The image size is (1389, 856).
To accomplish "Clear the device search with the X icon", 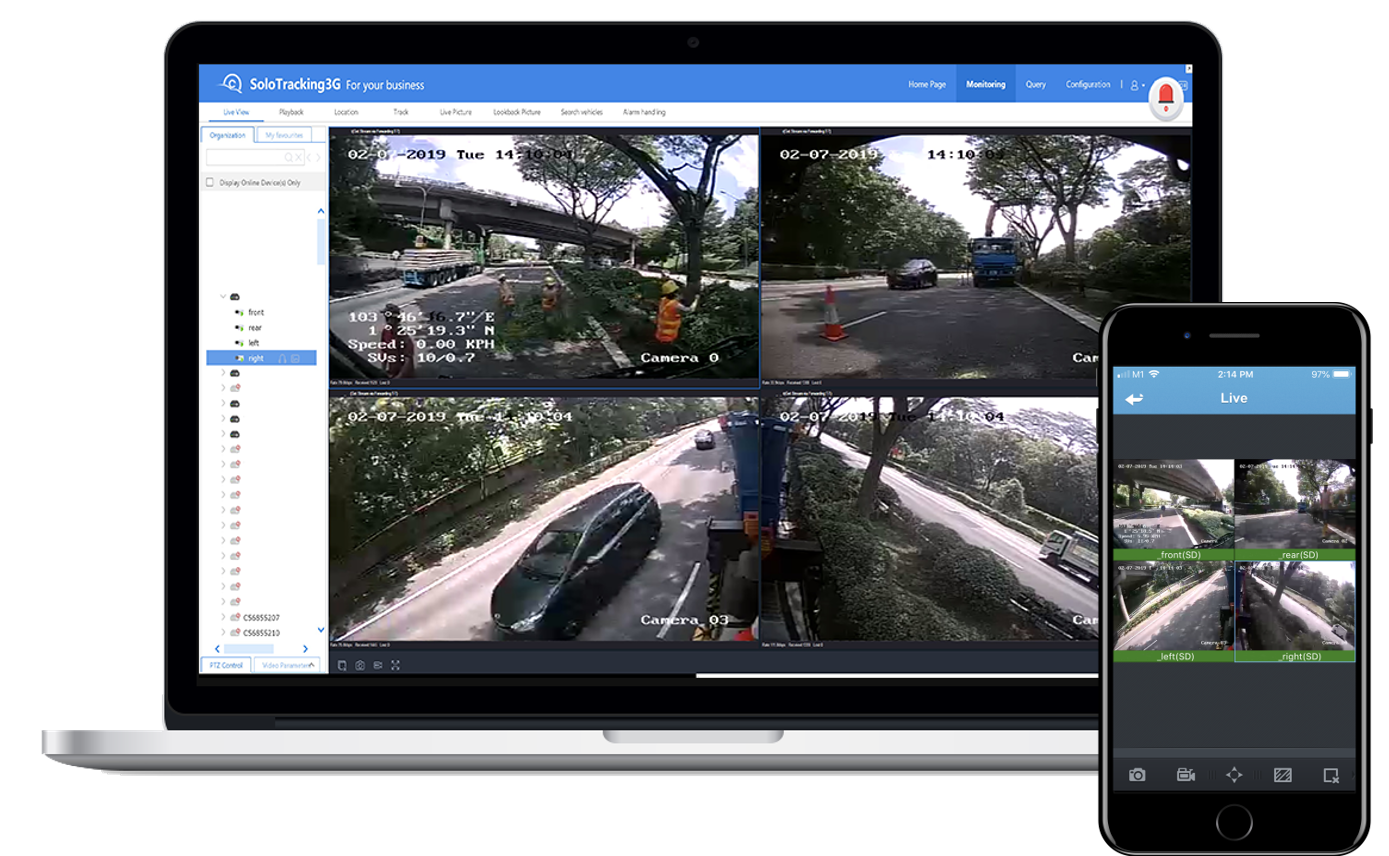I will [x=299, y=158].
